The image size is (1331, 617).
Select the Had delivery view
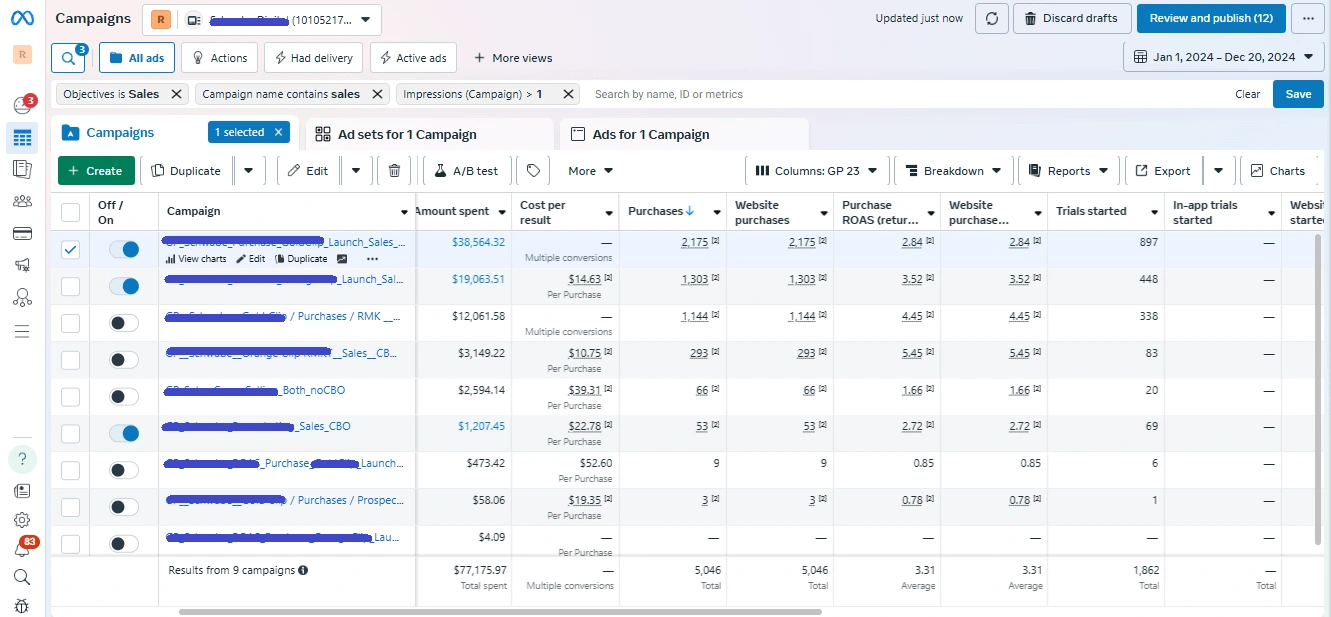coord(312,58)
